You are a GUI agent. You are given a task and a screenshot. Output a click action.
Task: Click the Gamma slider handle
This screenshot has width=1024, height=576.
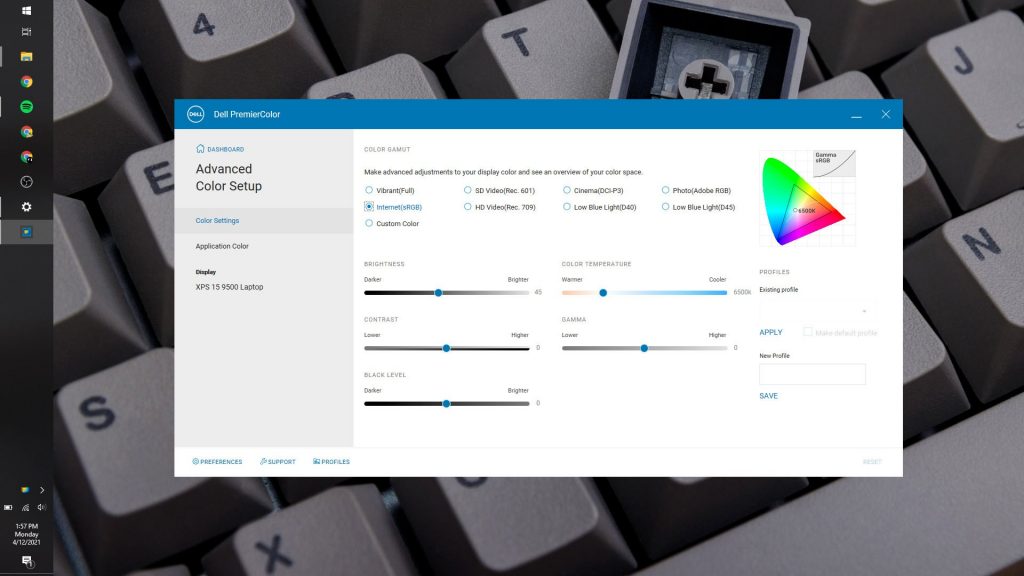(644, 348)
